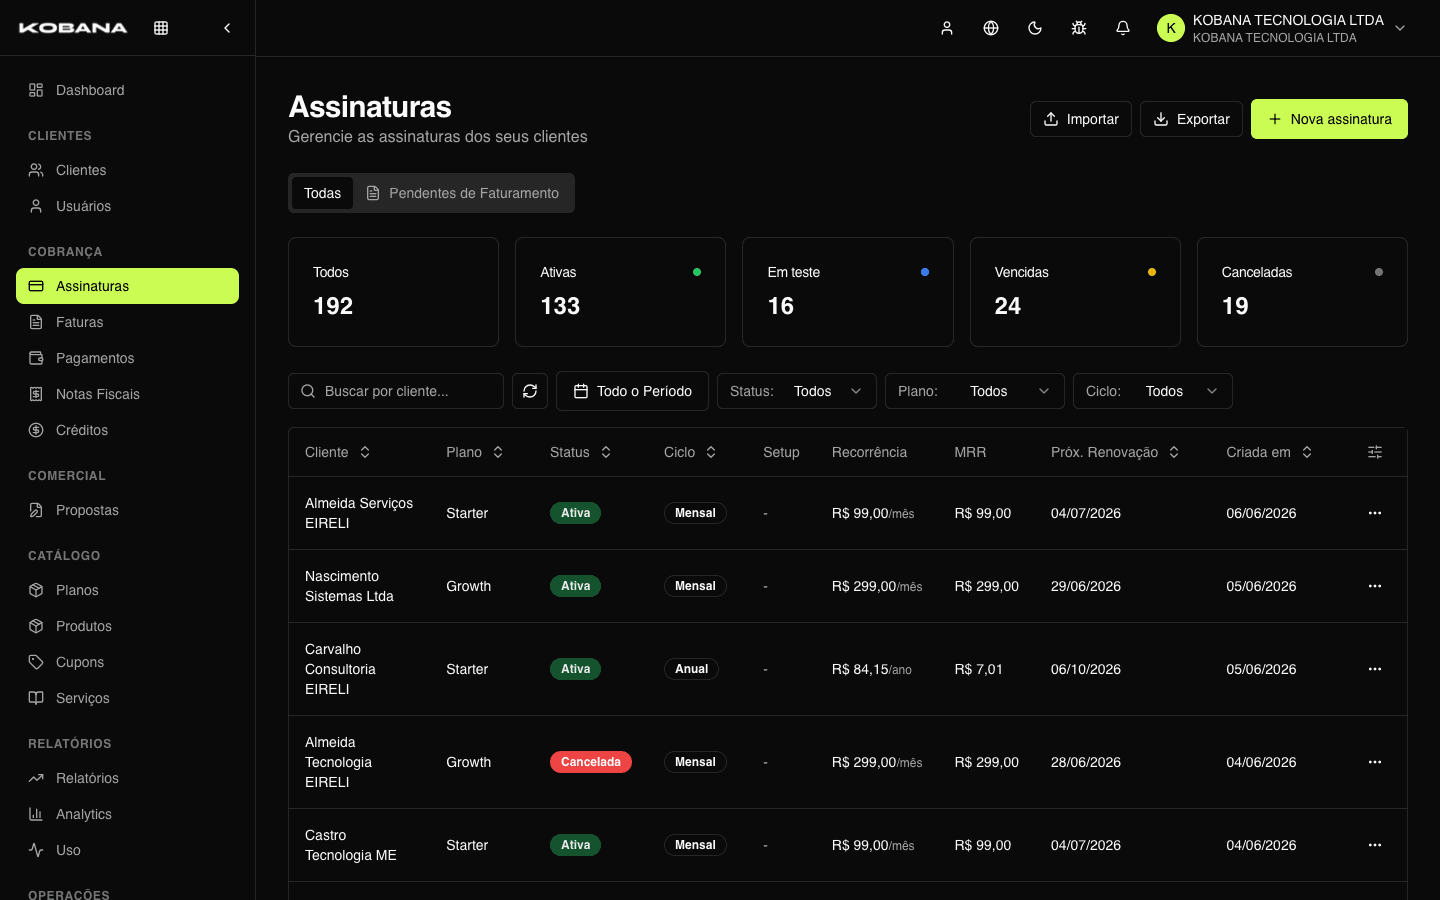Open actions menu for Almeida Tecnologia EIRELI
The height and width of the screenshot is (900, 1440).
coord(1375,762)
